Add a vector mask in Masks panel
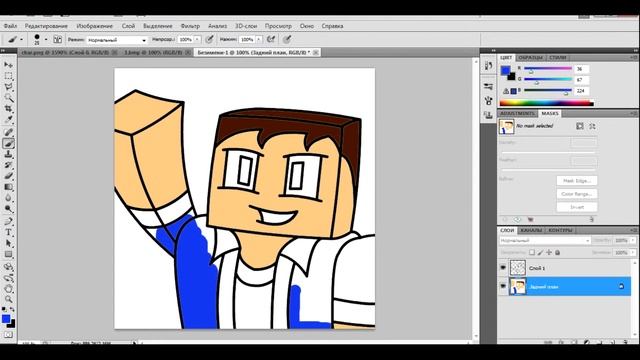The image size is (640, 360). (592, 127)
